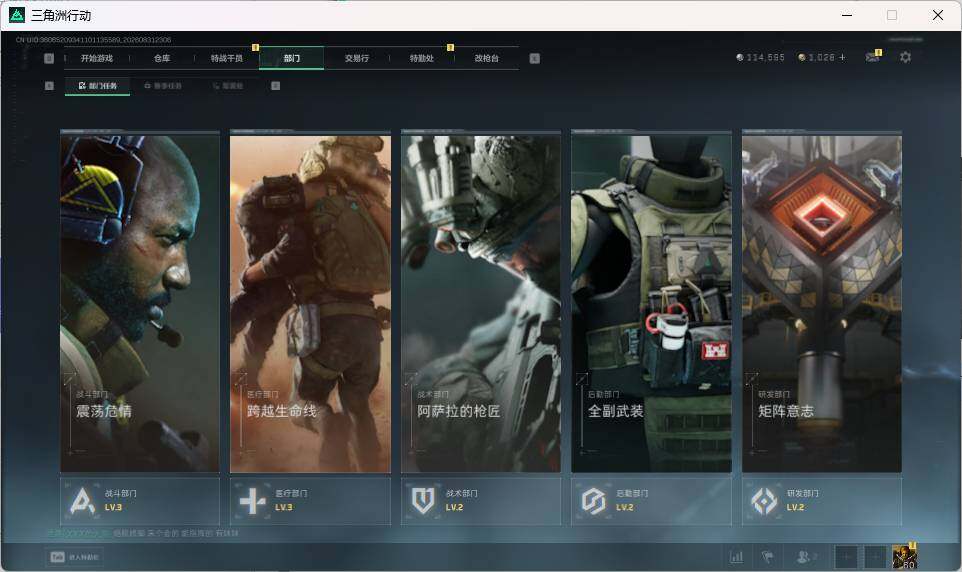Select the 部门 tab

click(x=291, y=58)
